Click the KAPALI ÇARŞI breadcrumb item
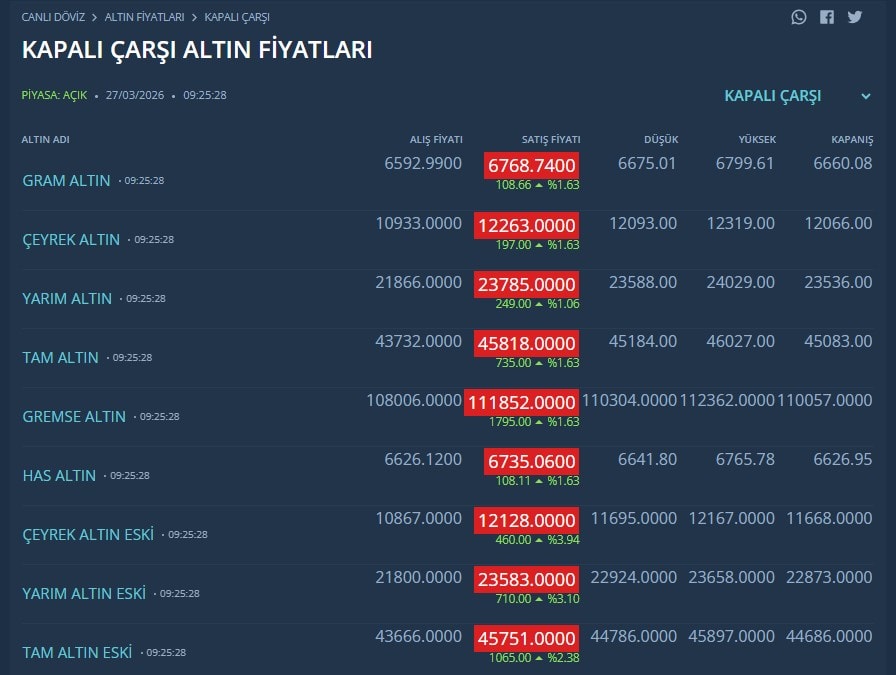The height and width of the screenshot is (675, 896). (237, 17)
